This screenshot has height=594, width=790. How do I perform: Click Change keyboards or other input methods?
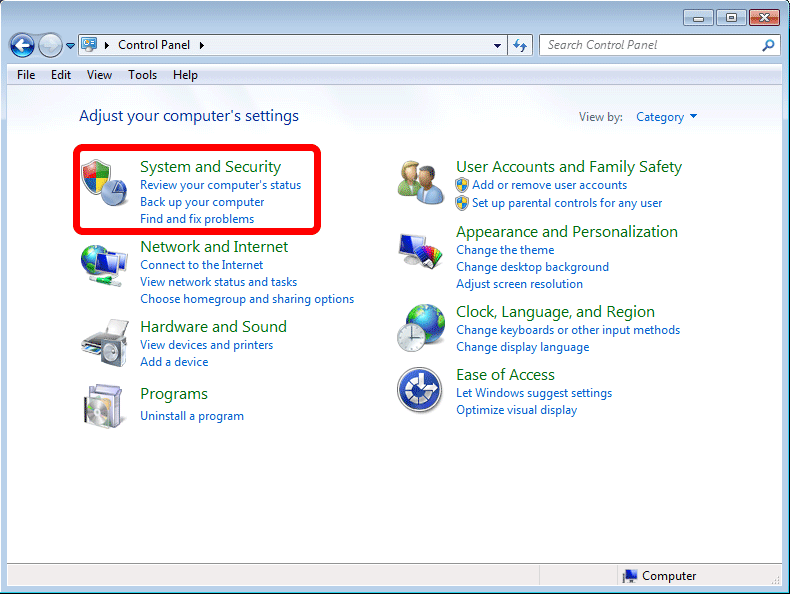[568, 330]
